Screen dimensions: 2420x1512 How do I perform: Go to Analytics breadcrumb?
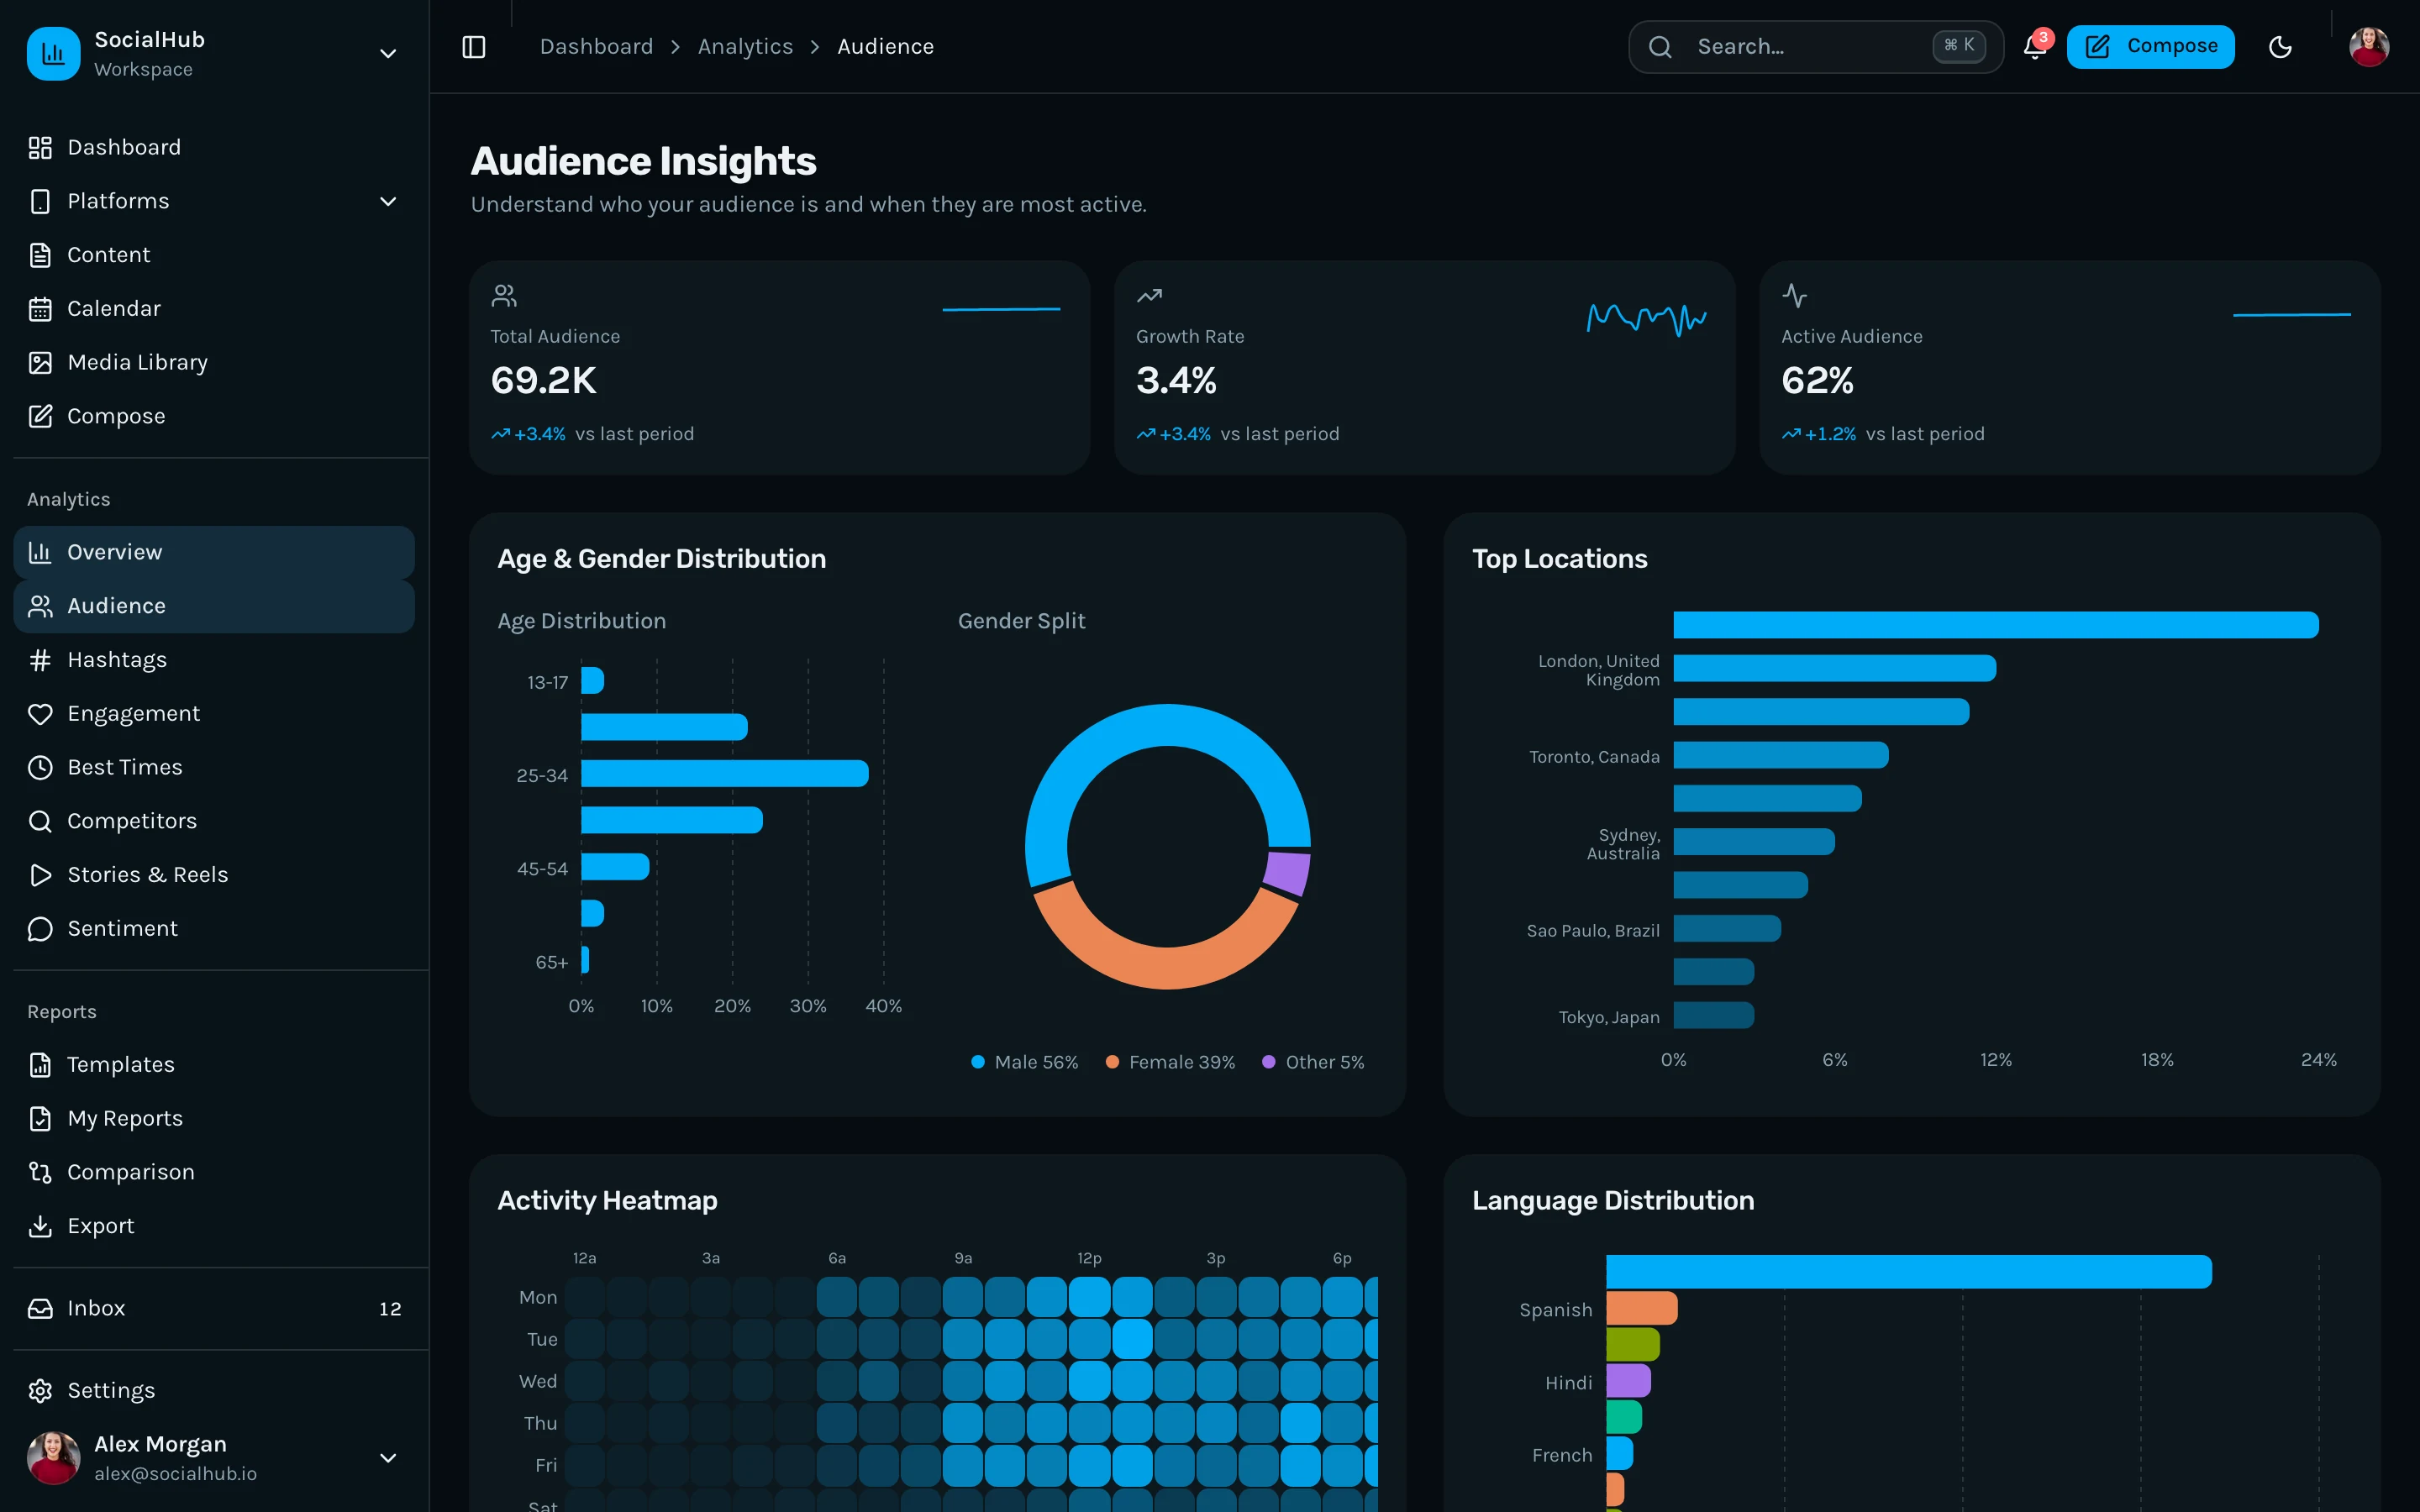coord(745,47)
